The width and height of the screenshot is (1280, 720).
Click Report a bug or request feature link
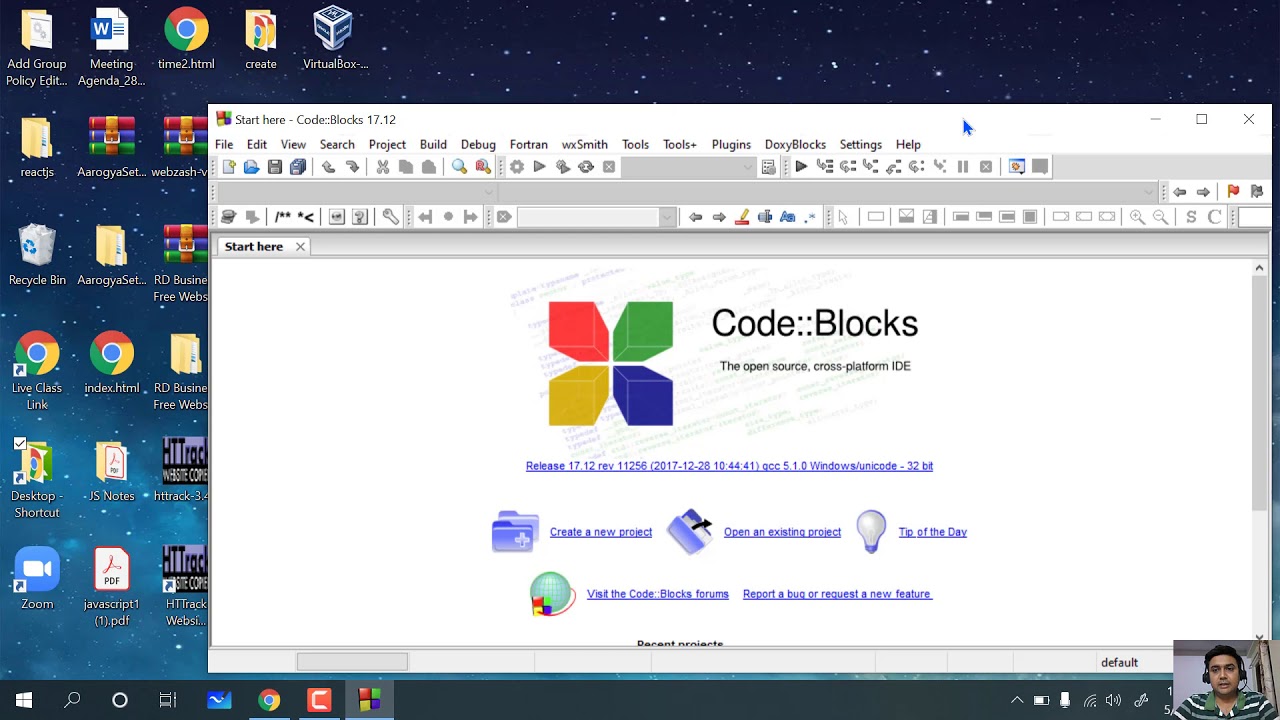click(x=837, y=594)
